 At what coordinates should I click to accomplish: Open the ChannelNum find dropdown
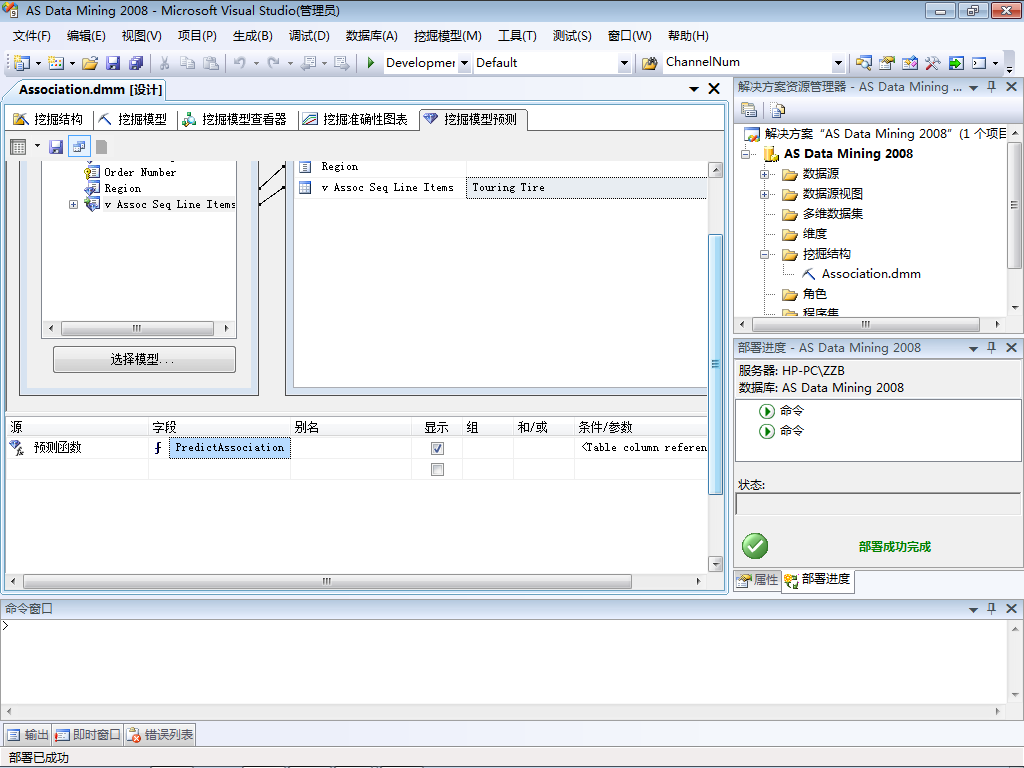coord(839,63)
